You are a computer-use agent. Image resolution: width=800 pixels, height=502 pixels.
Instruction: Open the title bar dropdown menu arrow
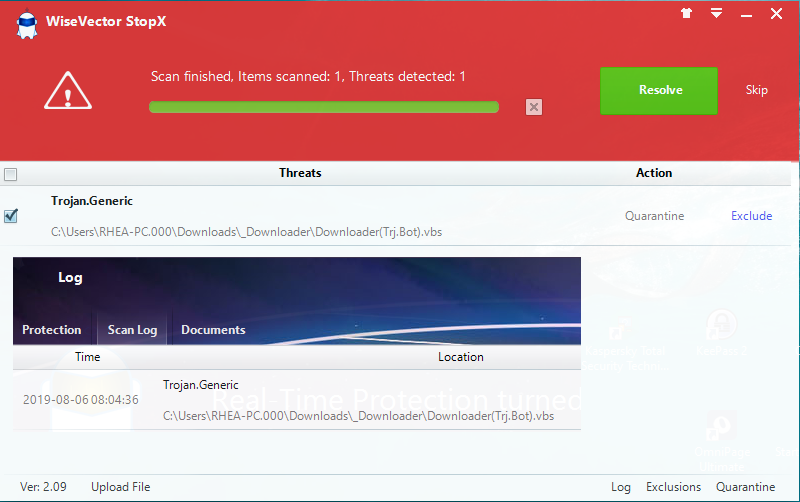click(x=716, y=13)
